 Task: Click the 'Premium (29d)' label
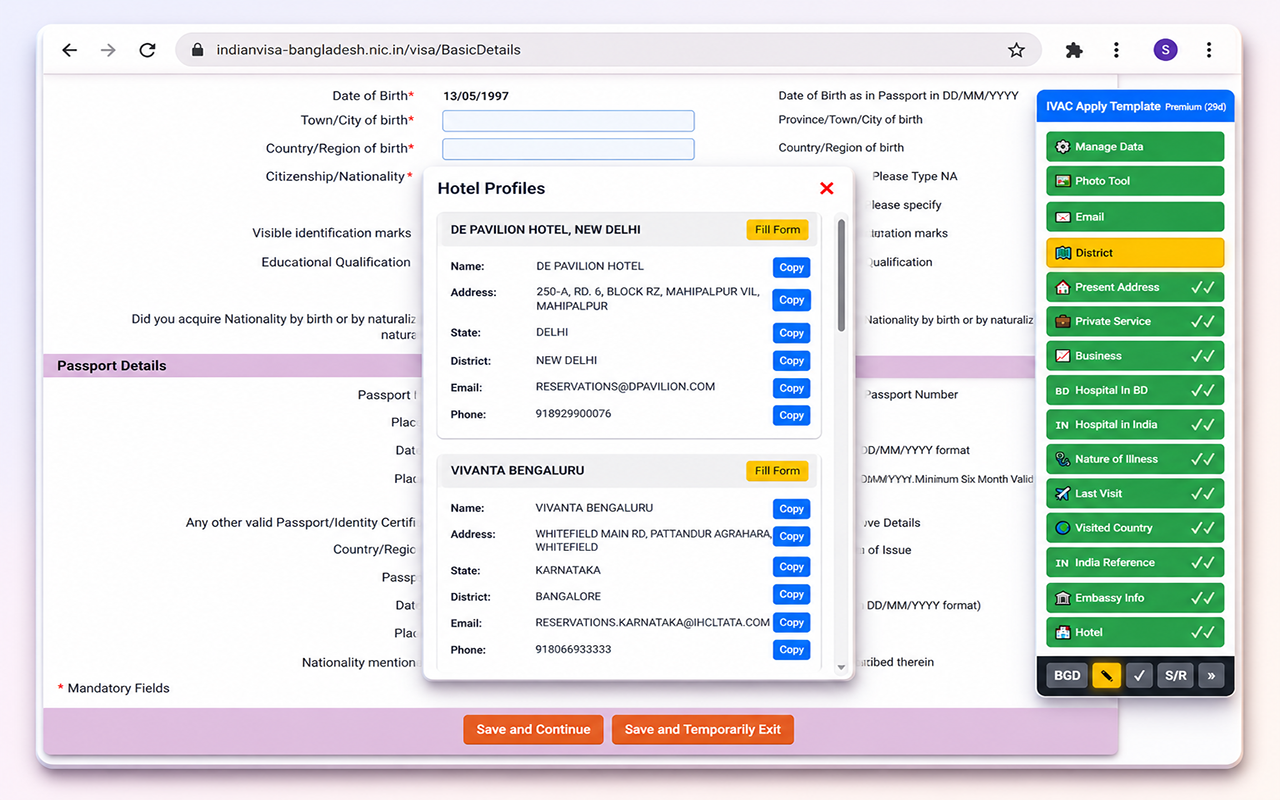[x=1195, y=107]
